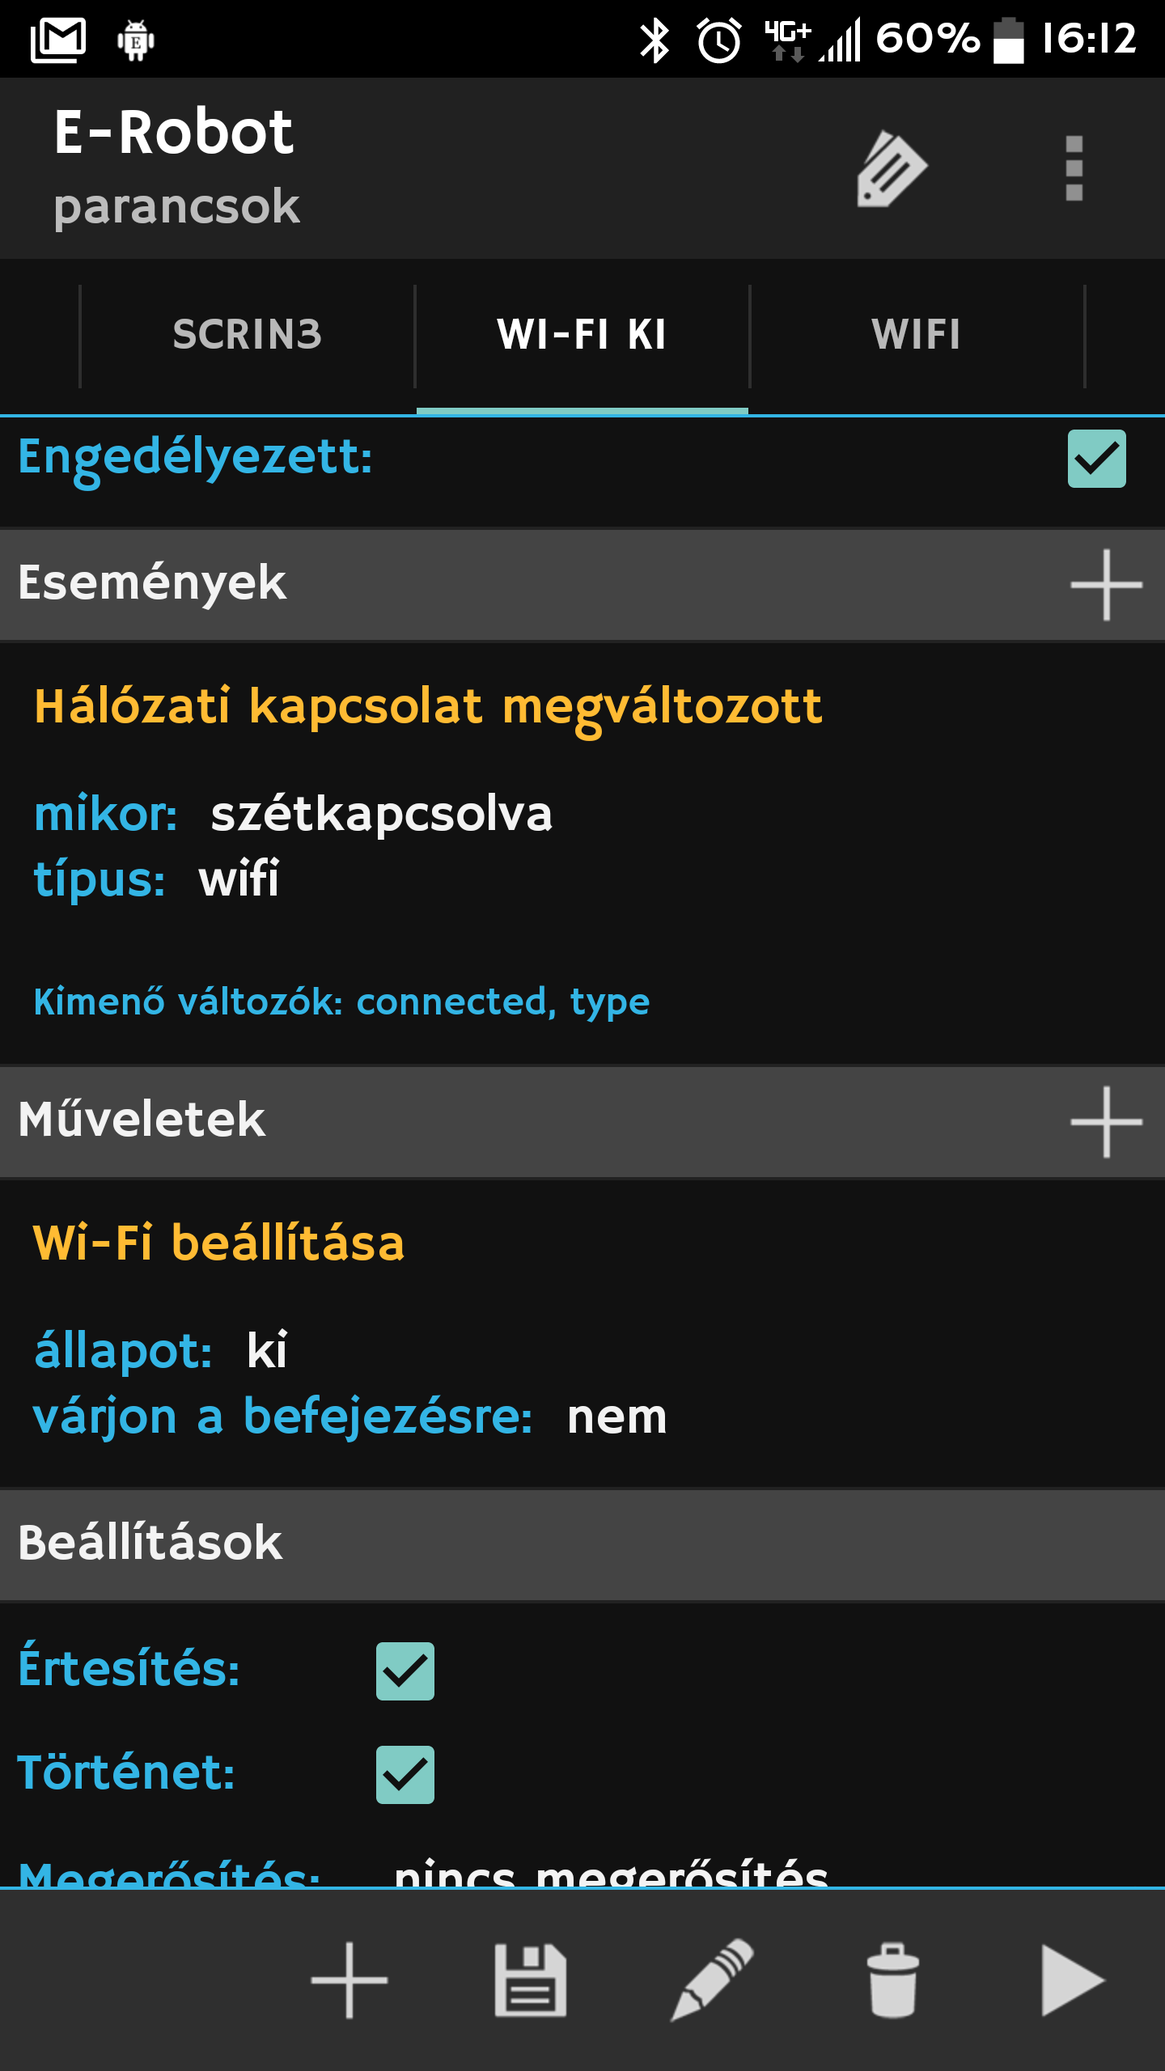Run the command with the play icon

[1072, 1979]
